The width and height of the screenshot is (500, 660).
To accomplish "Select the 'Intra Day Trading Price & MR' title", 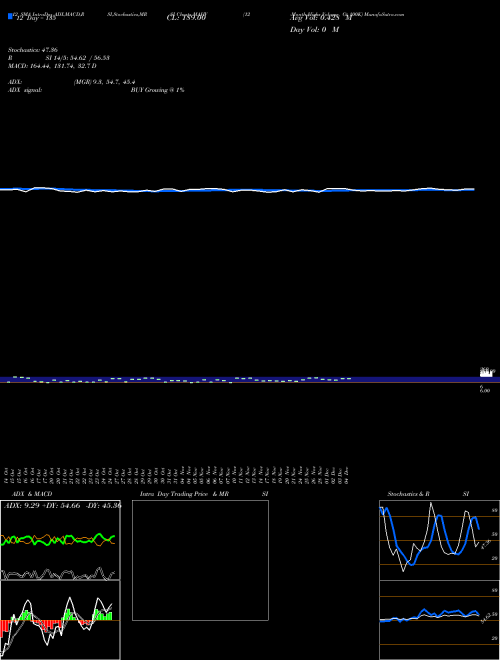I will click(184, 494).
